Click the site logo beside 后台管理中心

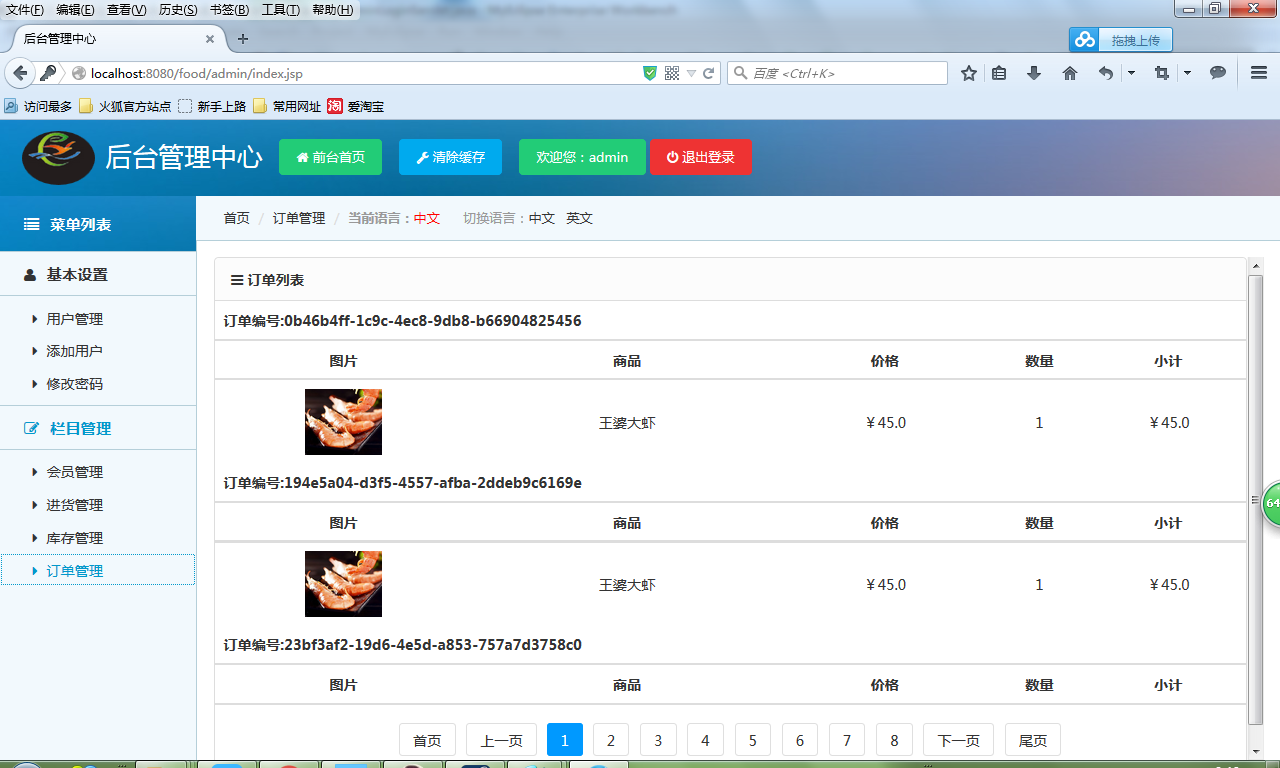58,157
